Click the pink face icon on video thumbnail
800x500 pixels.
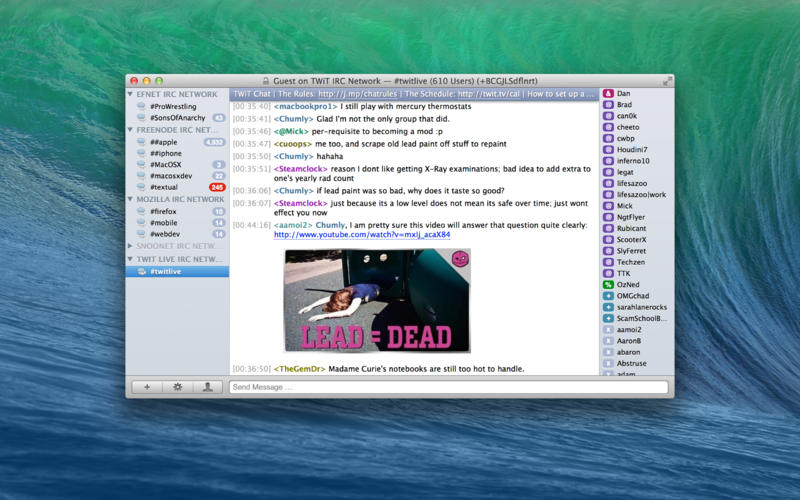coord(460,259)
